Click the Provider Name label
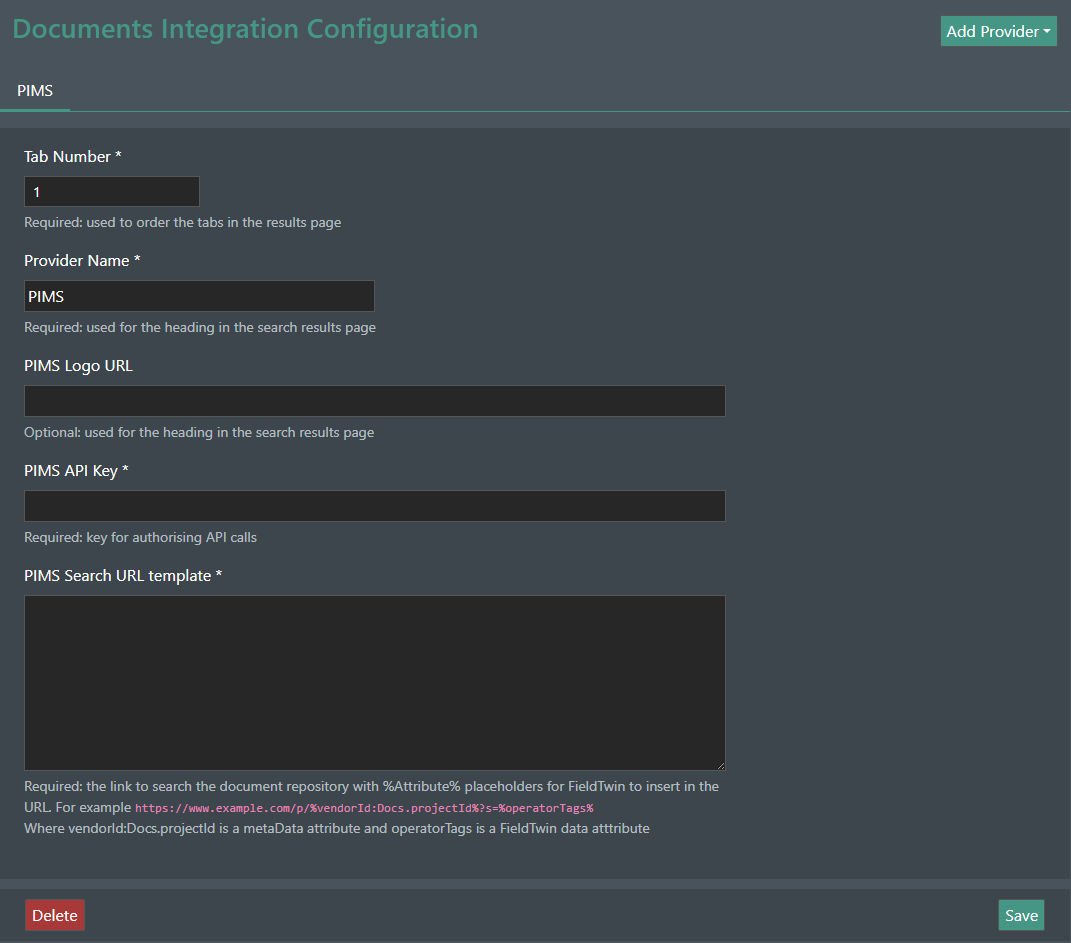Screen dimensions: 1071x943 pos(82,260)
